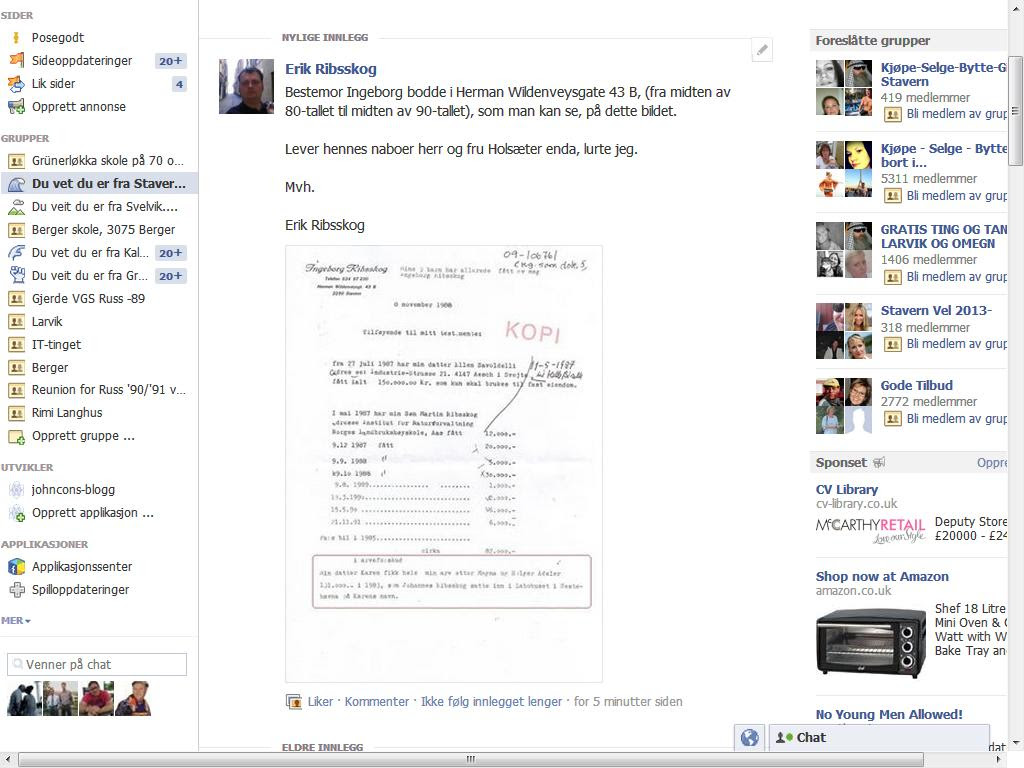Click the Du veit du er fra Gr... icon
This screenshot has width=1024, height=768.
point(16,276)
